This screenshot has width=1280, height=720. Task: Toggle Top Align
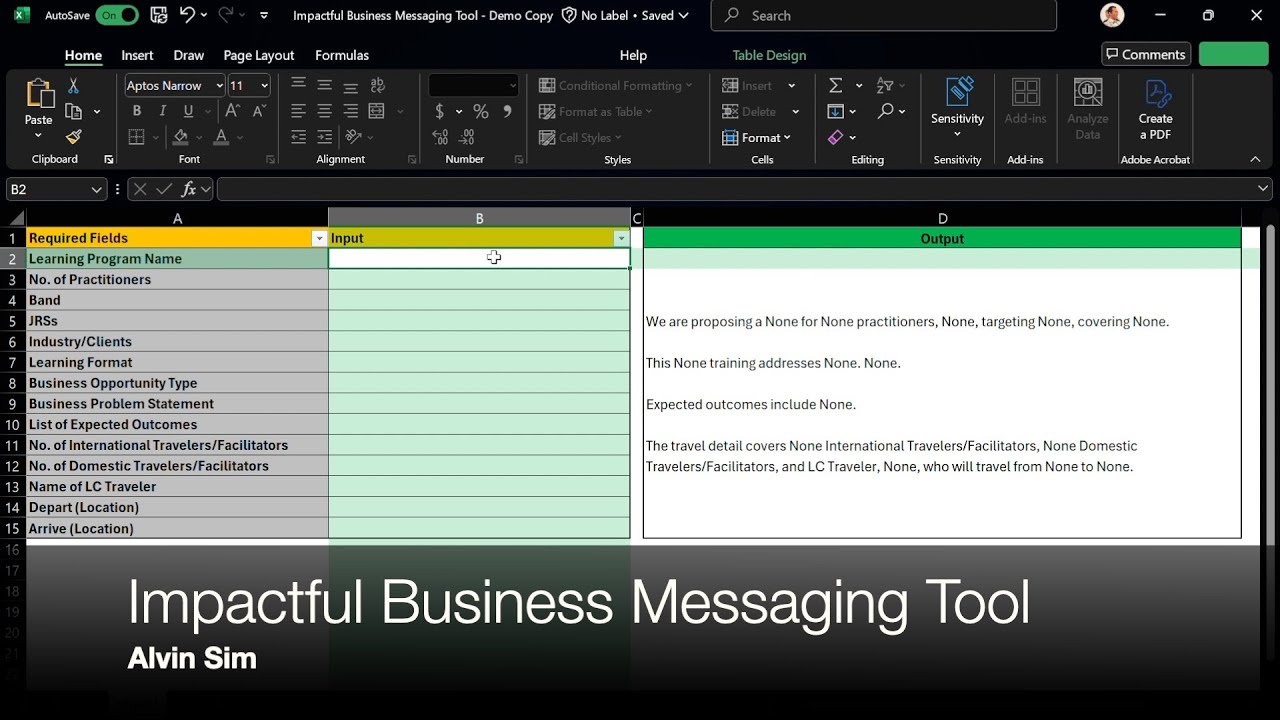pos(298,86)
